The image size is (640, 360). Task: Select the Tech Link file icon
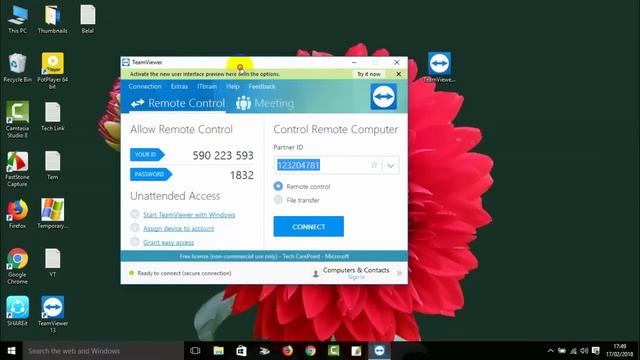click(x=53, y=116)
